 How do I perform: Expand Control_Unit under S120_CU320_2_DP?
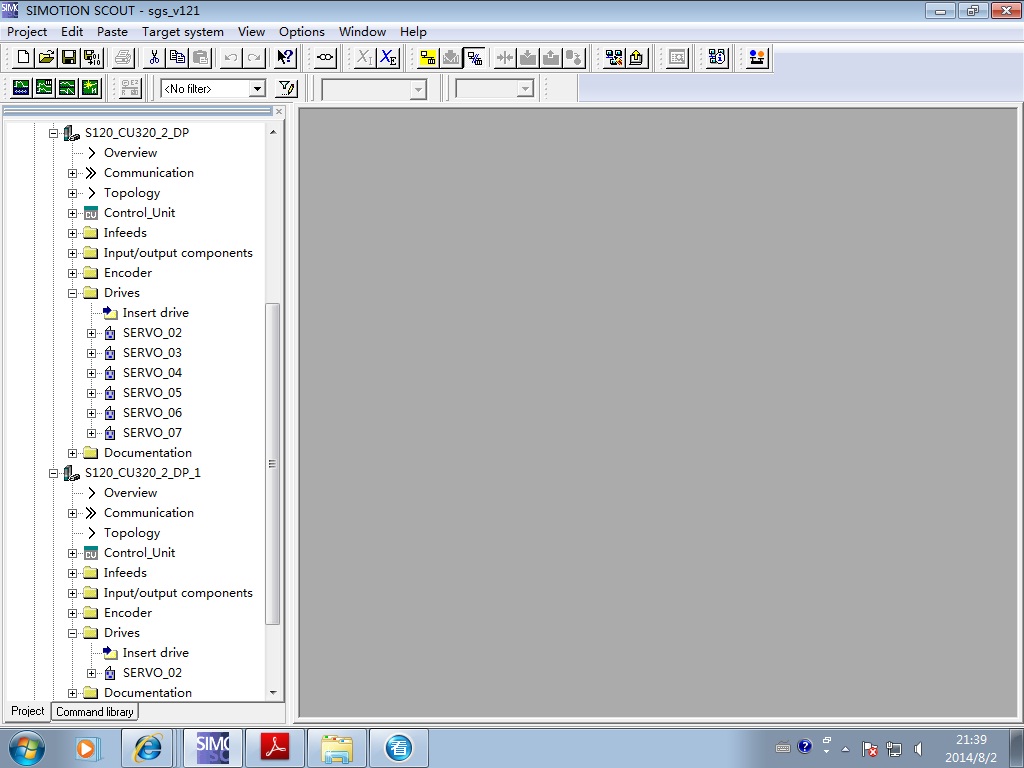click(72, 214)
